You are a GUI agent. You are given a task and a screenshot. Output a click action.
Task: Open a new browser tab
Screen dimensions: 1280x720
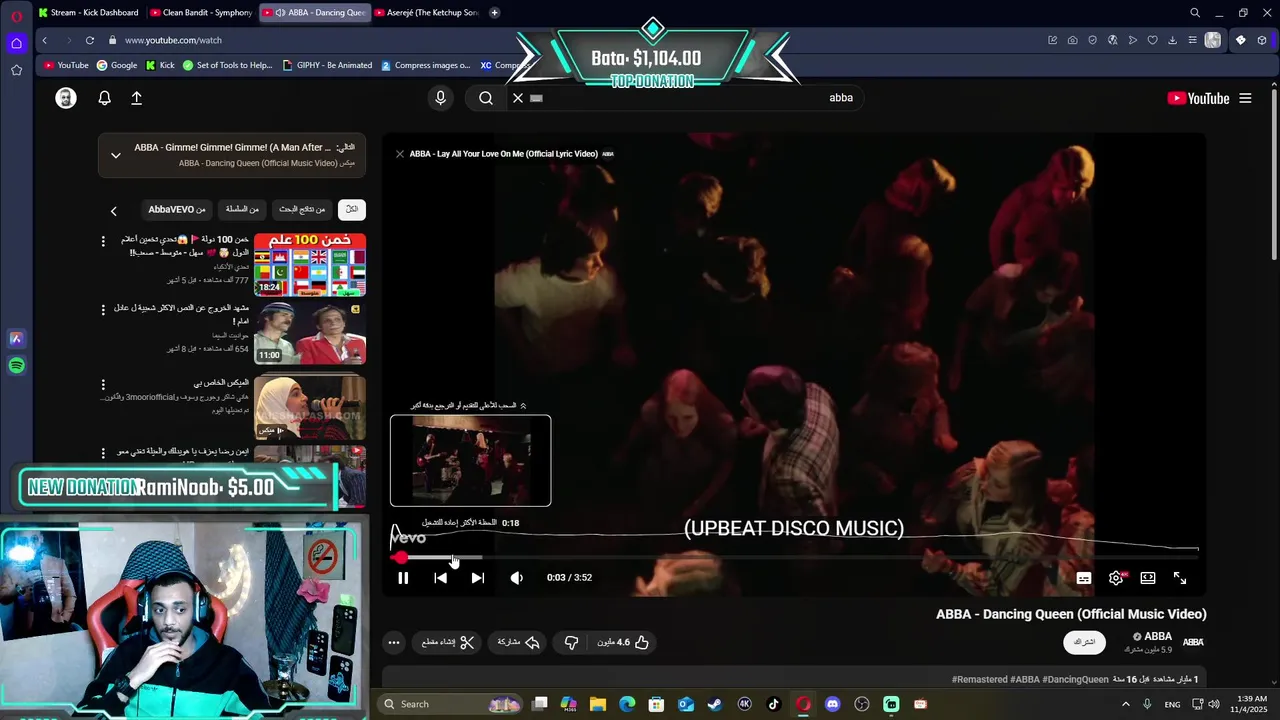click(494, 12)
